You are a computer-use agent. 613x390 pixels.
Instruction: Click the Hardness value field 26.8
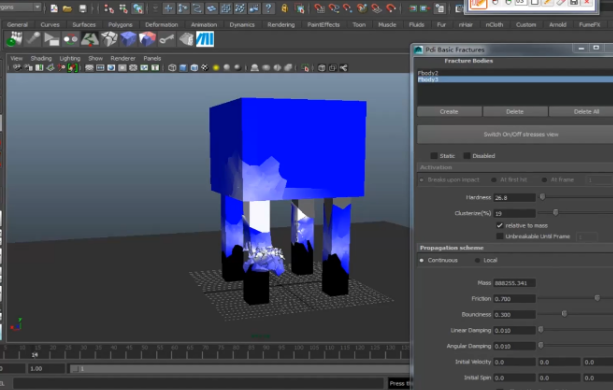click(514, 198)
